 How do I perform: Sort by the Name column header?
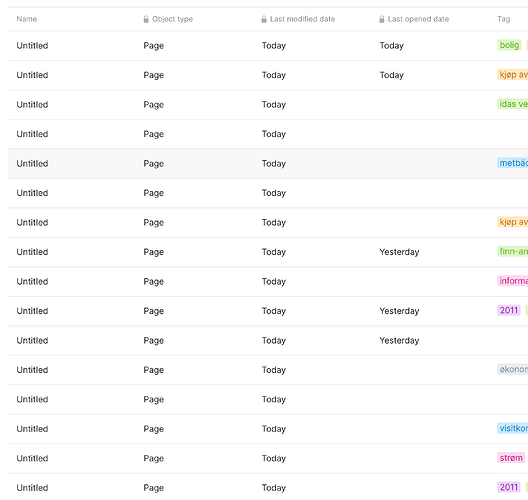click(27, 19)
